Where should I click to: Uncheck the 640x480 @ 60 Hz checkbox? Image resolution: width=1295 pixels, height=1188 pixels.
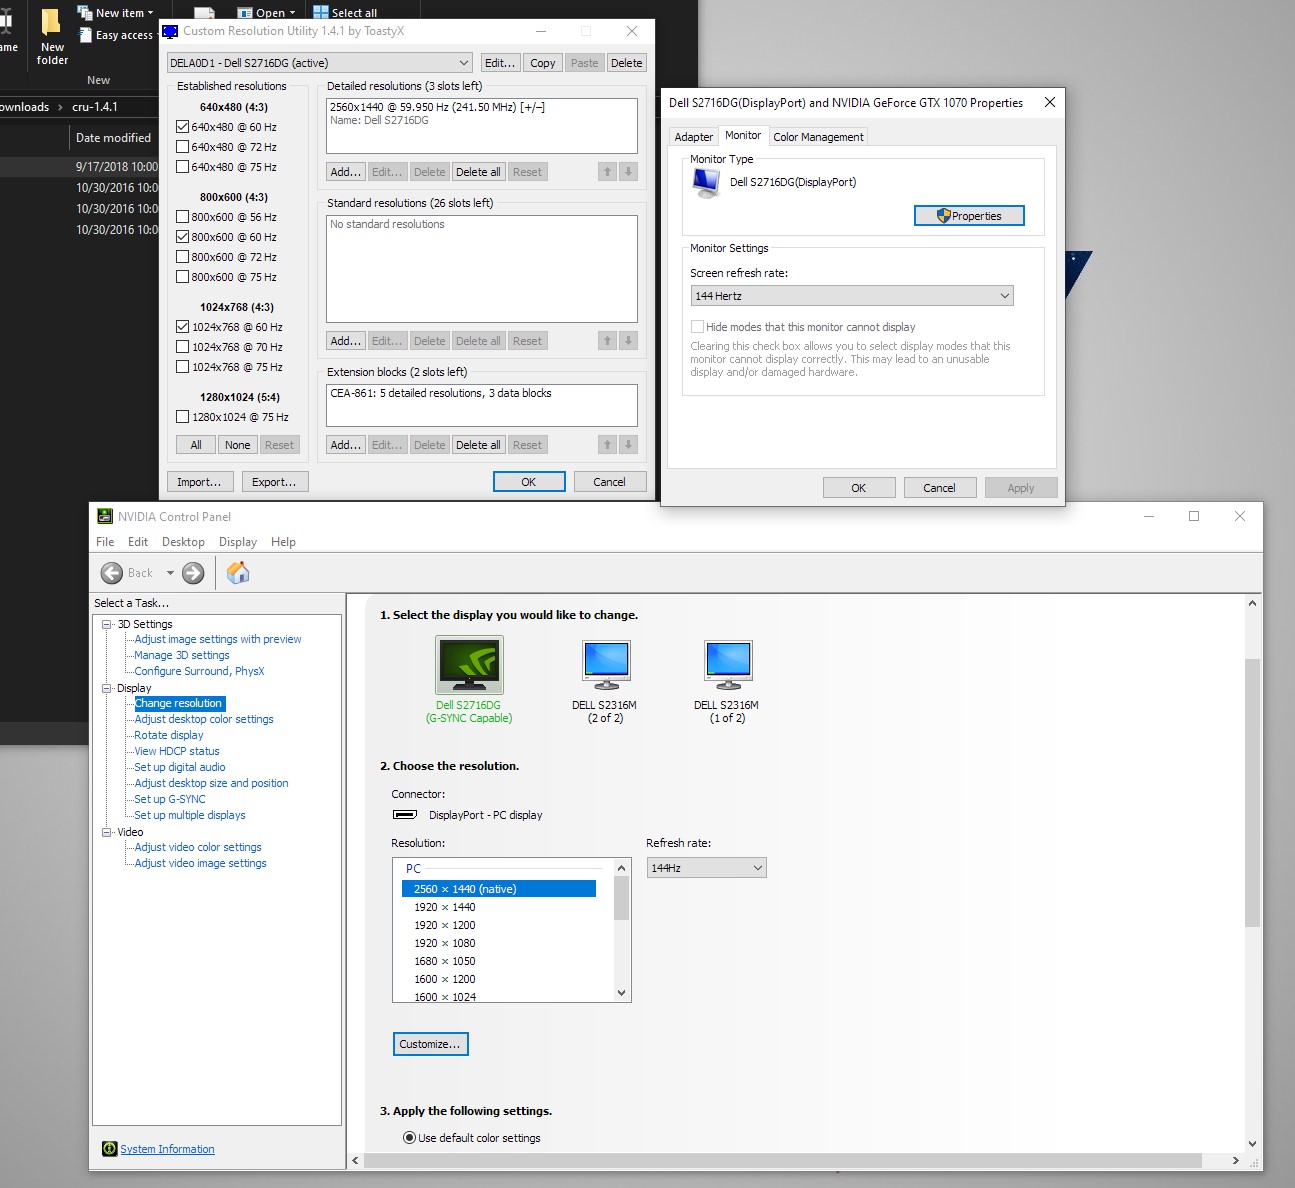[182, 127]
